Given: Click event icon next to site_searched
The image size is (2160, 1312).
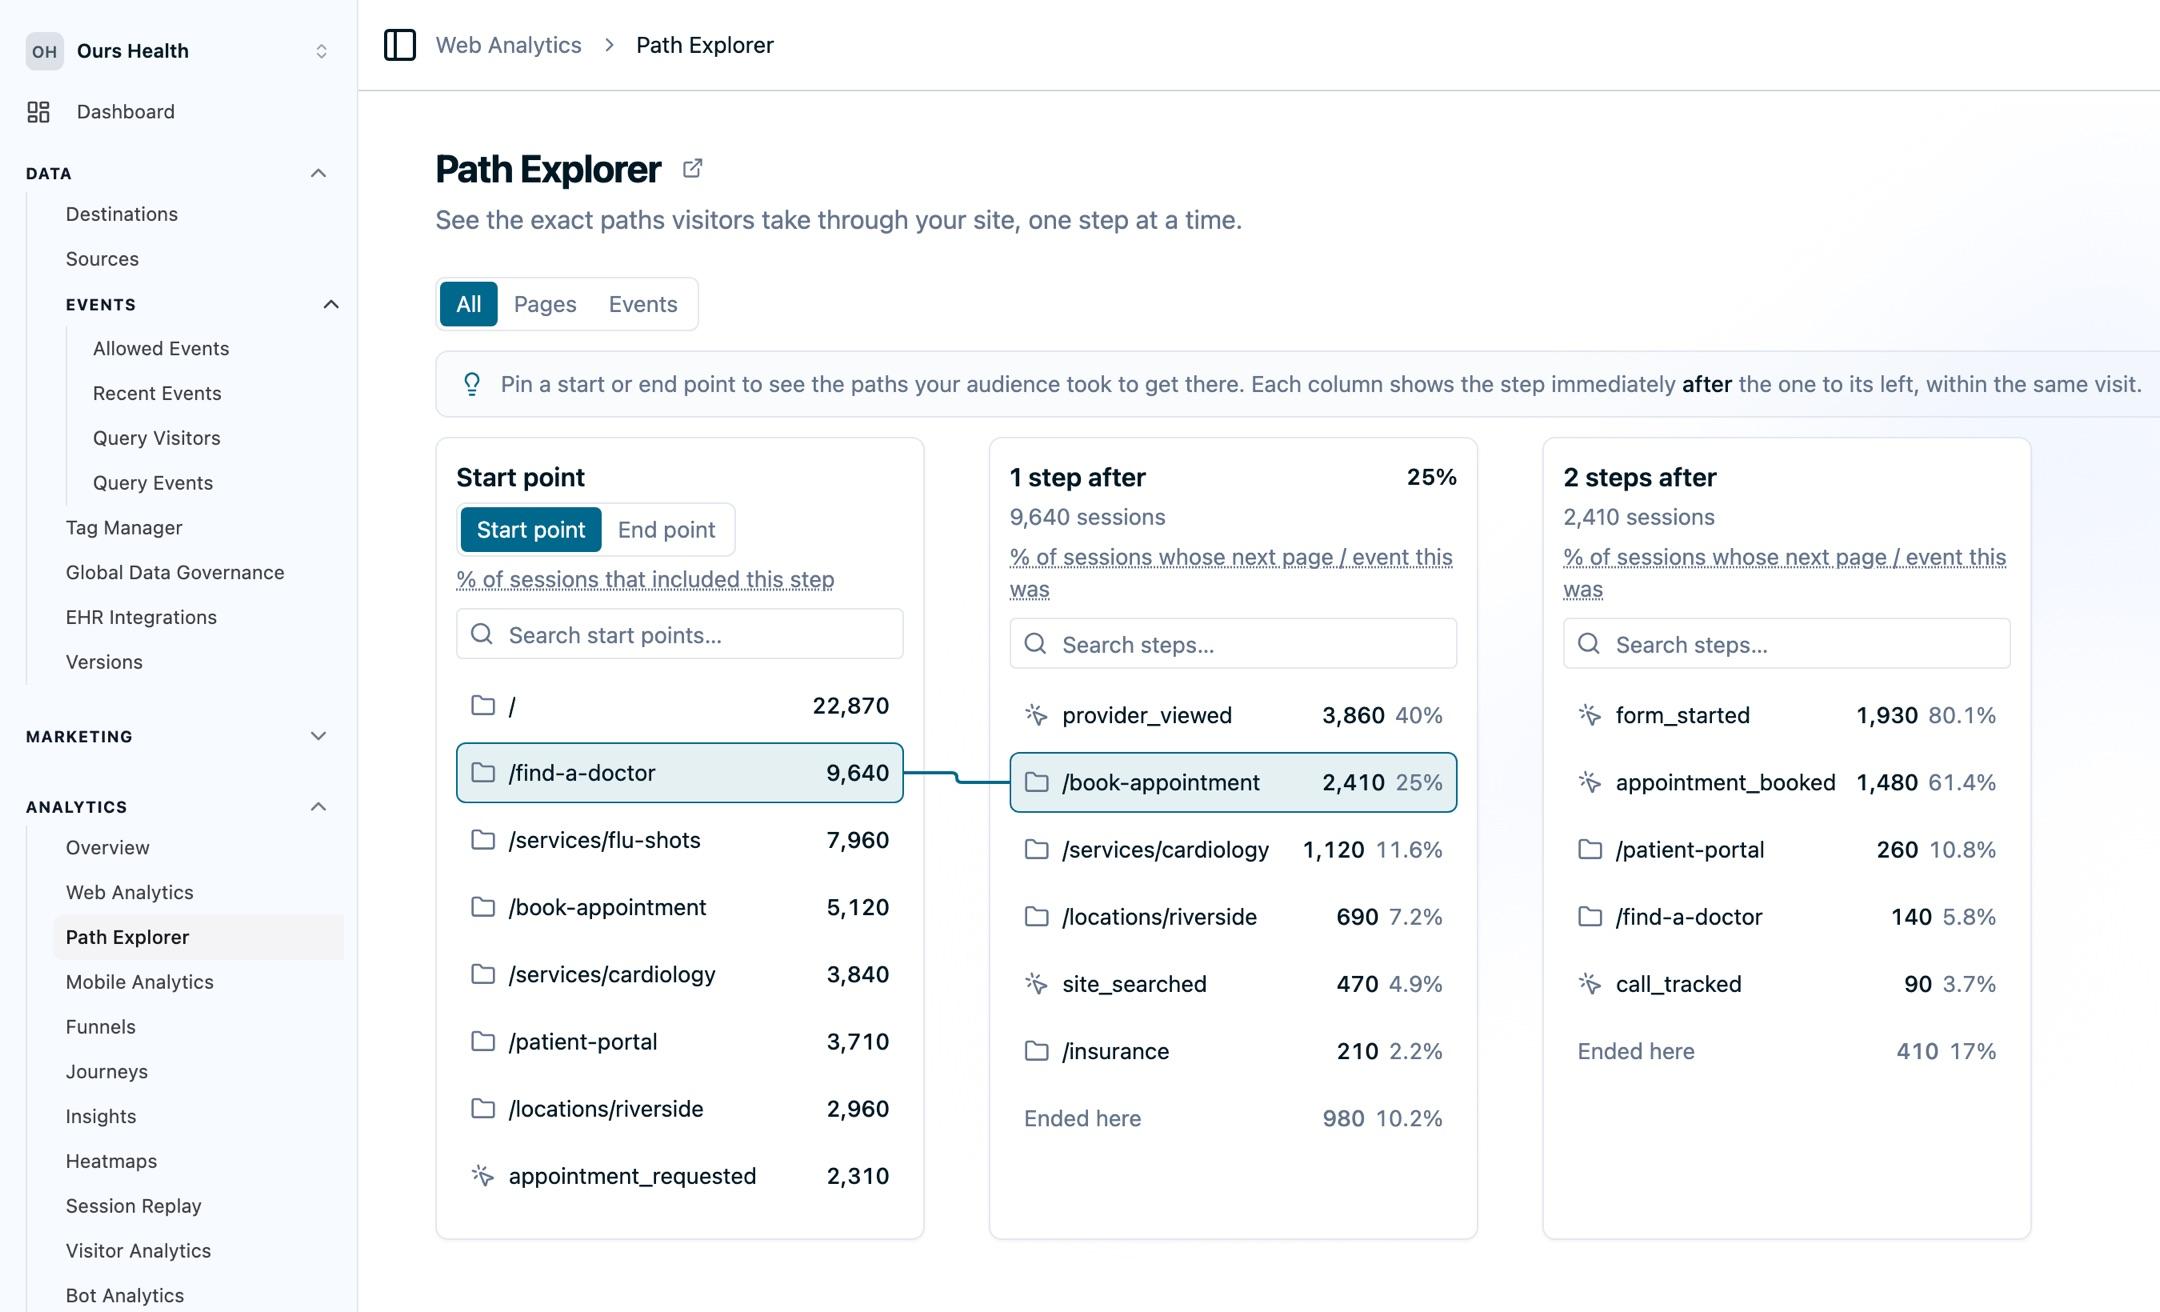Looking at the screenshot, I should [x=1036, y=984].
